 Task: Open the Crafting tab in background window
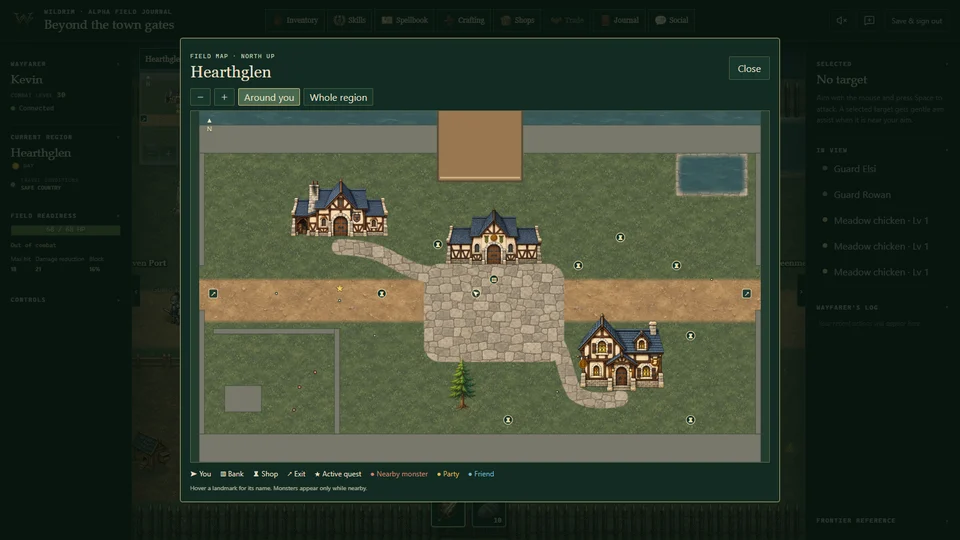pyautogui.click(x=463, y=20)
